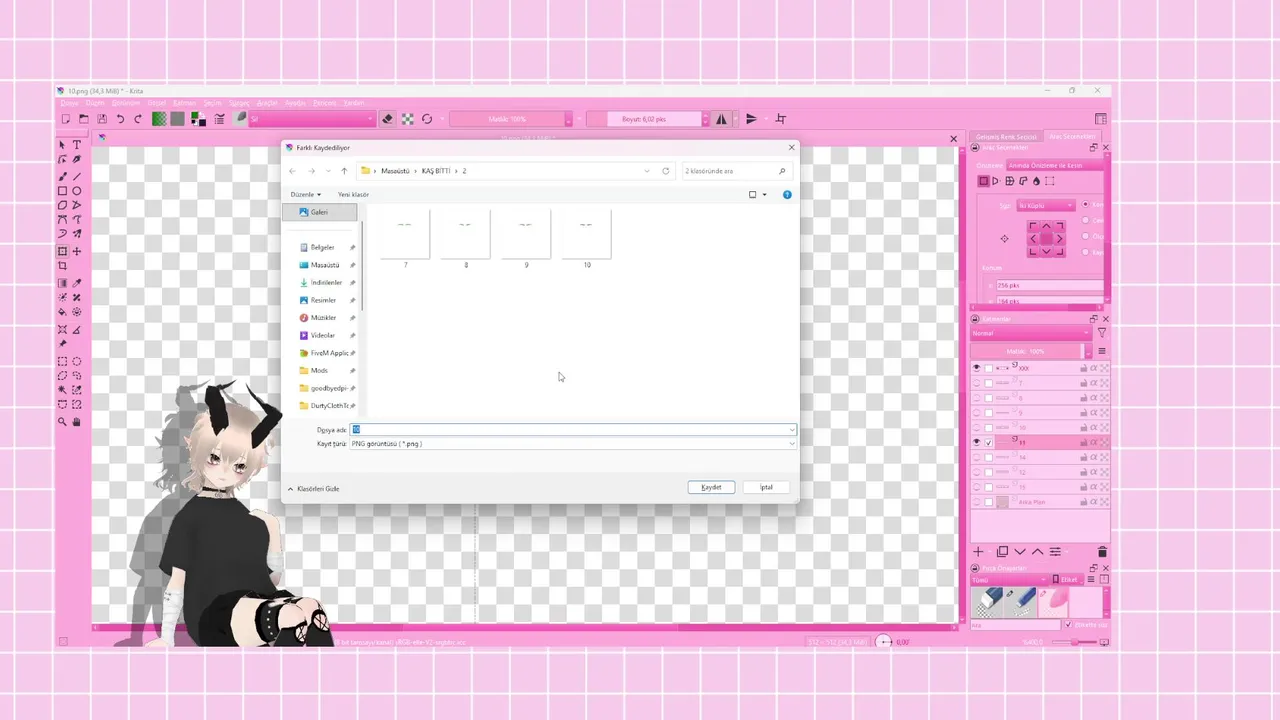Select the Elliptical Selection tool
Screen dimensions: 1280x720
77,361
